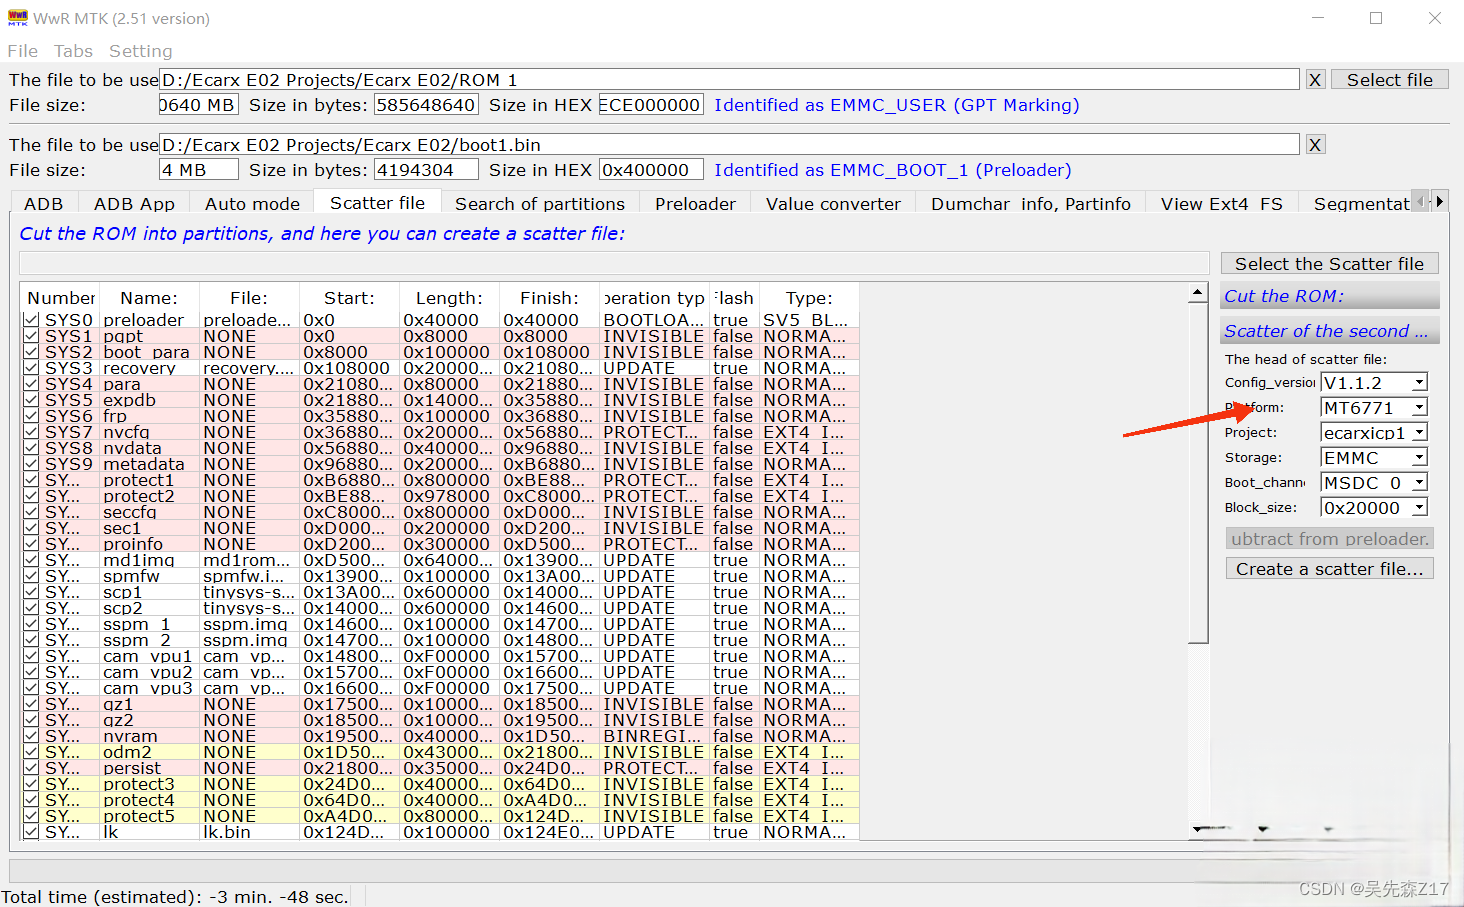1464x907 pixels.
Task: Toggle the SYS5 expdb checkbox
Action: [x=31, y=400]
